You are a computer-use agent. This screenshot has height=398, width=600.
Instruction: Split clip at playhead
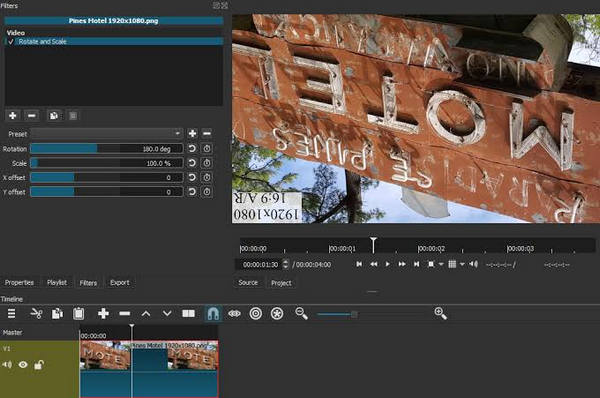click(x=188, y=313)
